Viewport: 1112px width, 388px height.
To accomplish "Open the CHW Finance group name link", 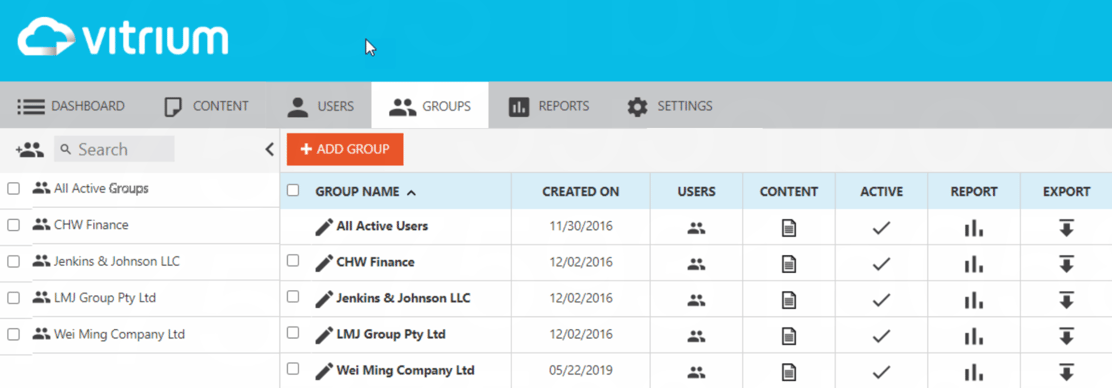I will point(375,262).
